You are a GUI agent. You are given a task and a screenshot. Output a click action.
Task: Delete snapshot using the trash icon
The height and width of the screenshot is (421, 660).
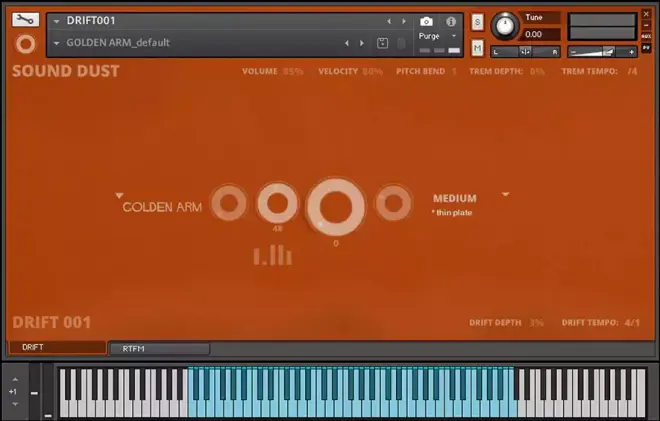coord(401,43)
